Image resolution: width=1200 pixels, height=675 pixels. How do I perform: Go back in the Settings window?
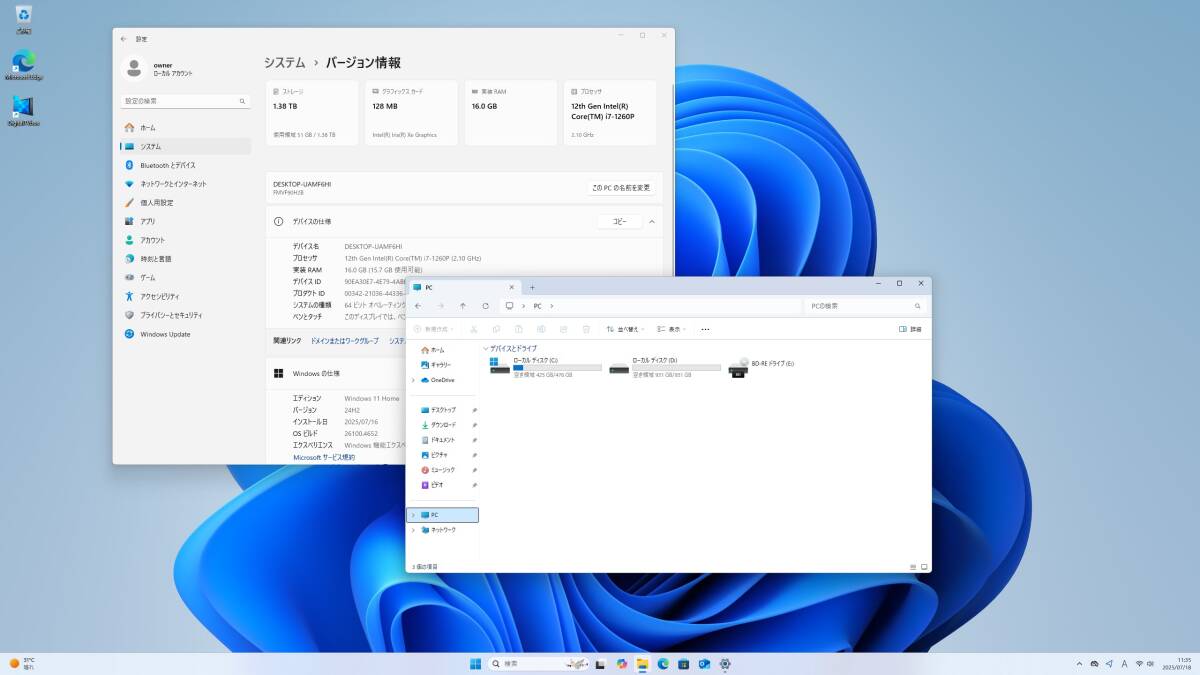click(124, 39)
